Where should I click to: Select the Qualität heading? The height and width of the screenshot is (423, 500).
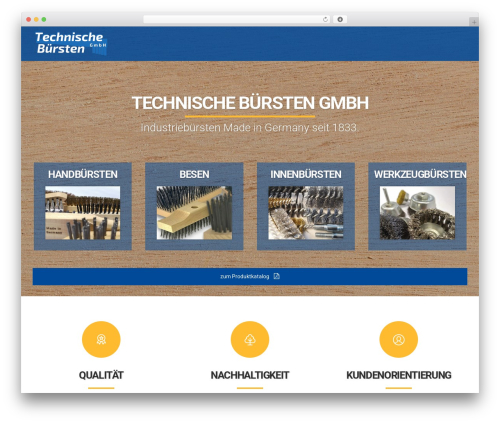coord(101,375)
